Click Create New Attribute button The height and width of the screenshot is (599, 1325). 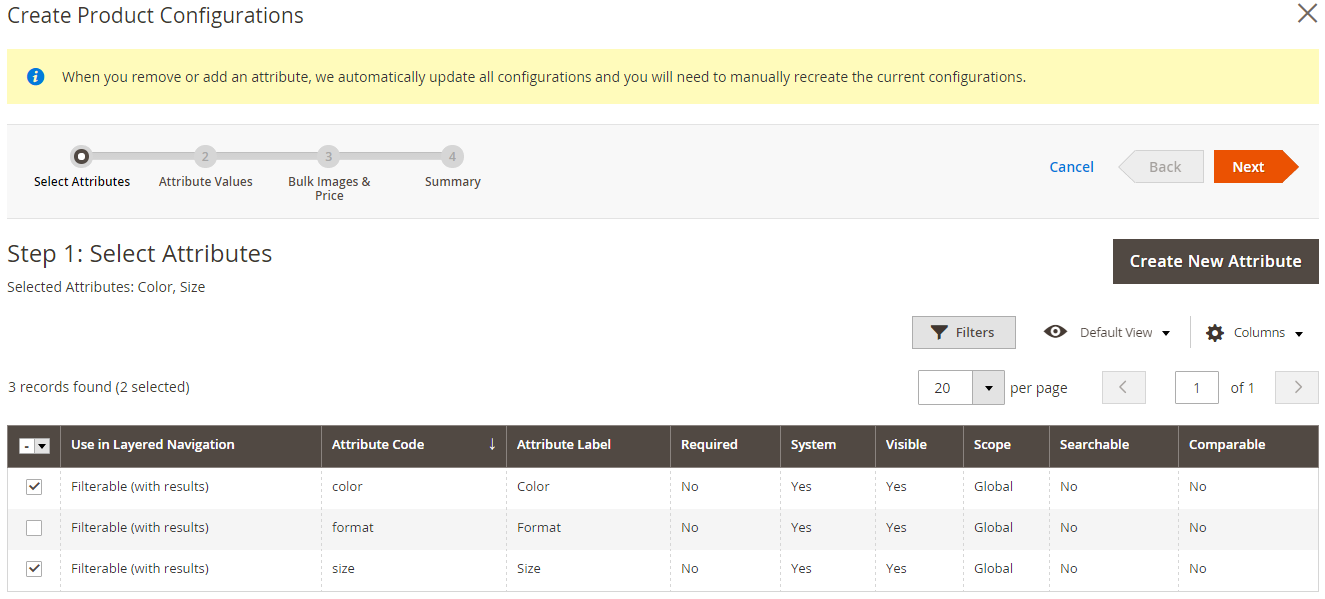point(1215,261)
